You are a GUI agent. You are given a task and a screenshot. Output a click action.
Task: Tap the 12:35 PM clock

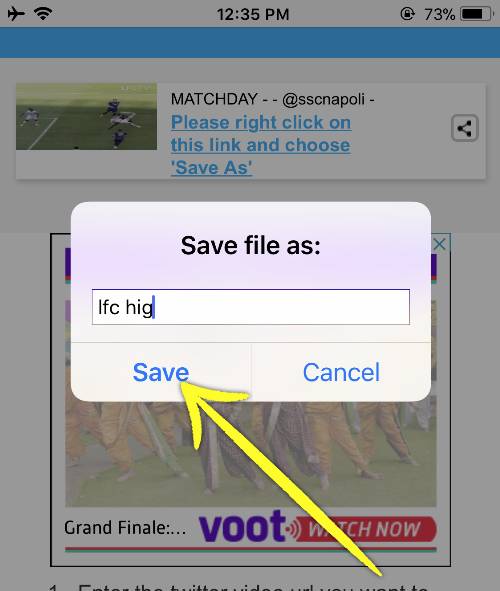pos(253,15)
